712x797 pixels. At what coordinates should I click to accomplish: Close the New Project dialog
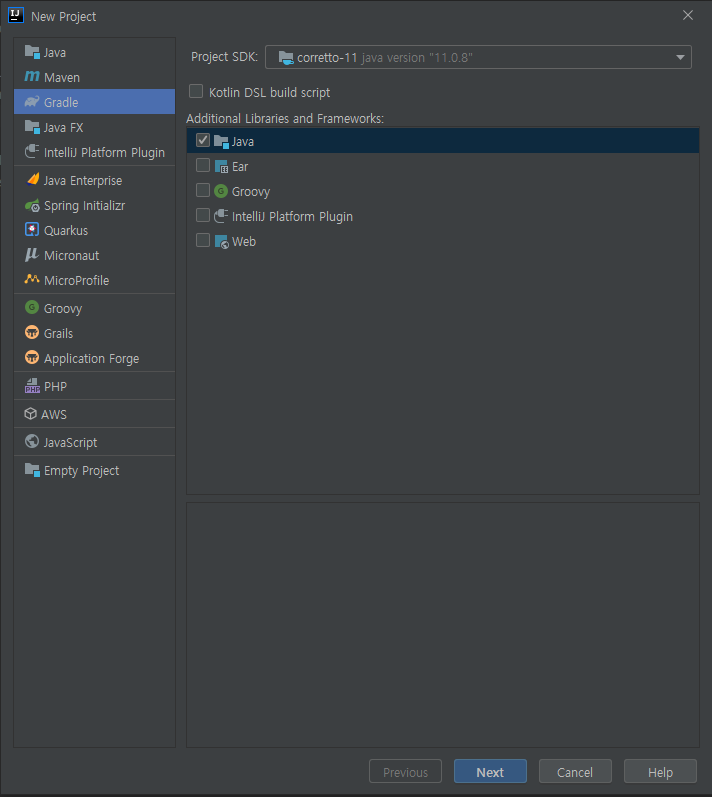click(x=688, y=15)
